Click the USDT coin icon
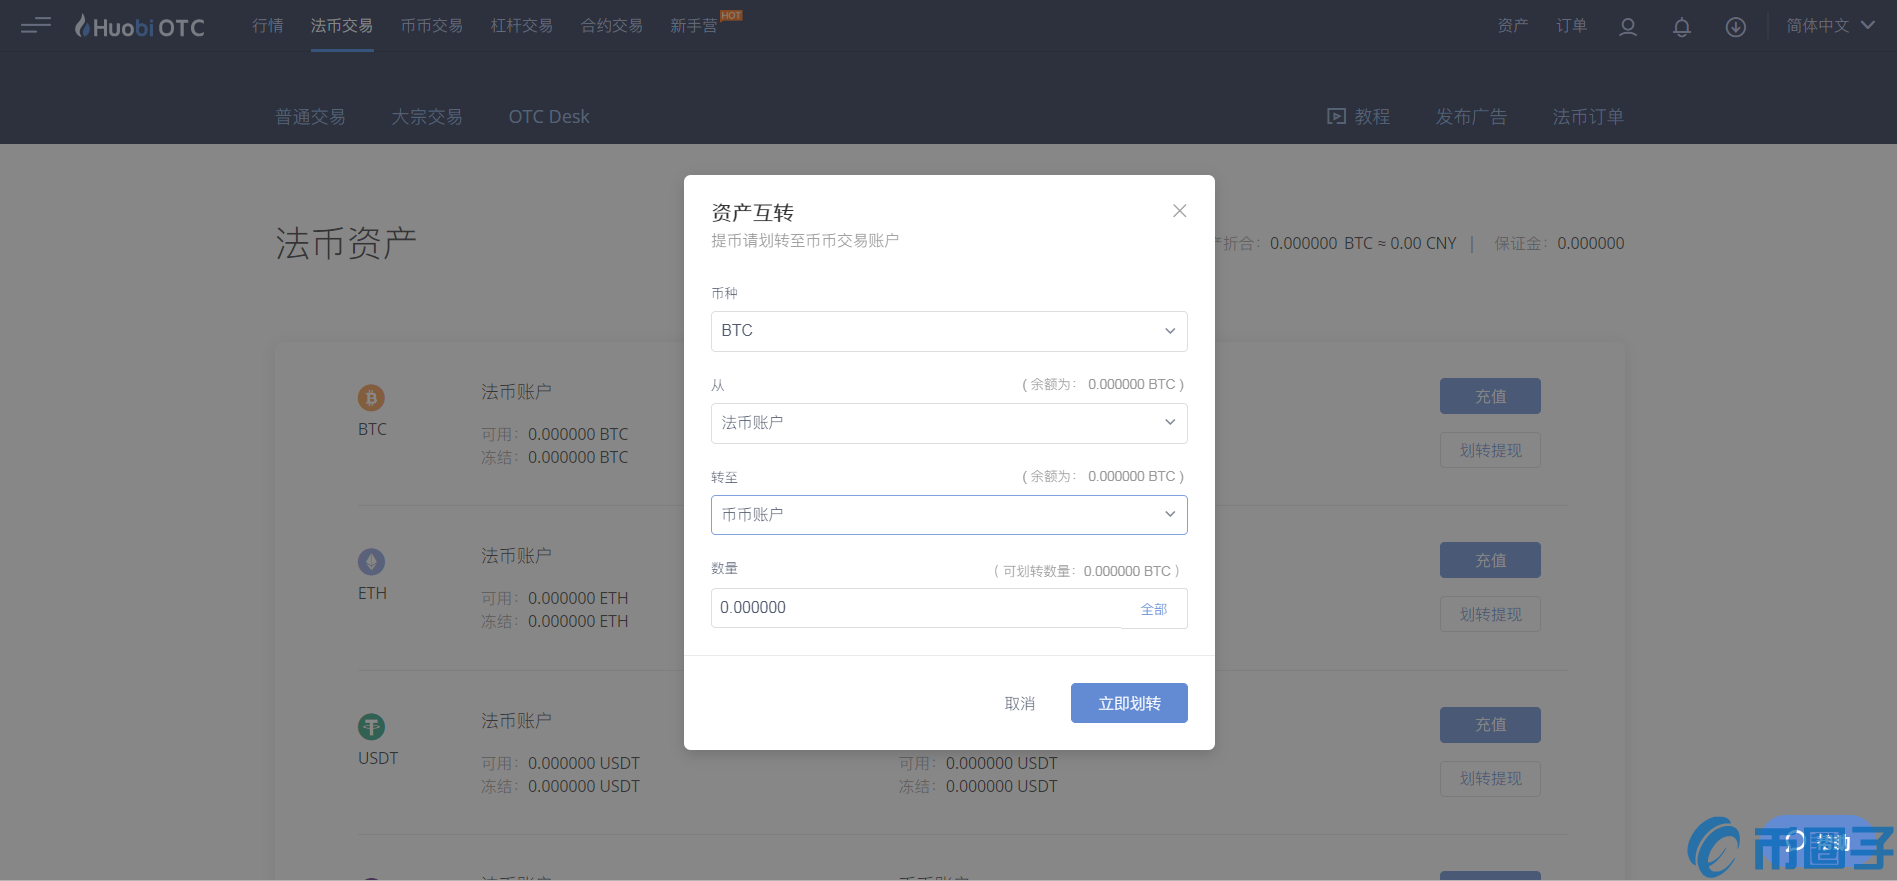This screenshot has height=881, width=1897. click(x=371, y=727)
